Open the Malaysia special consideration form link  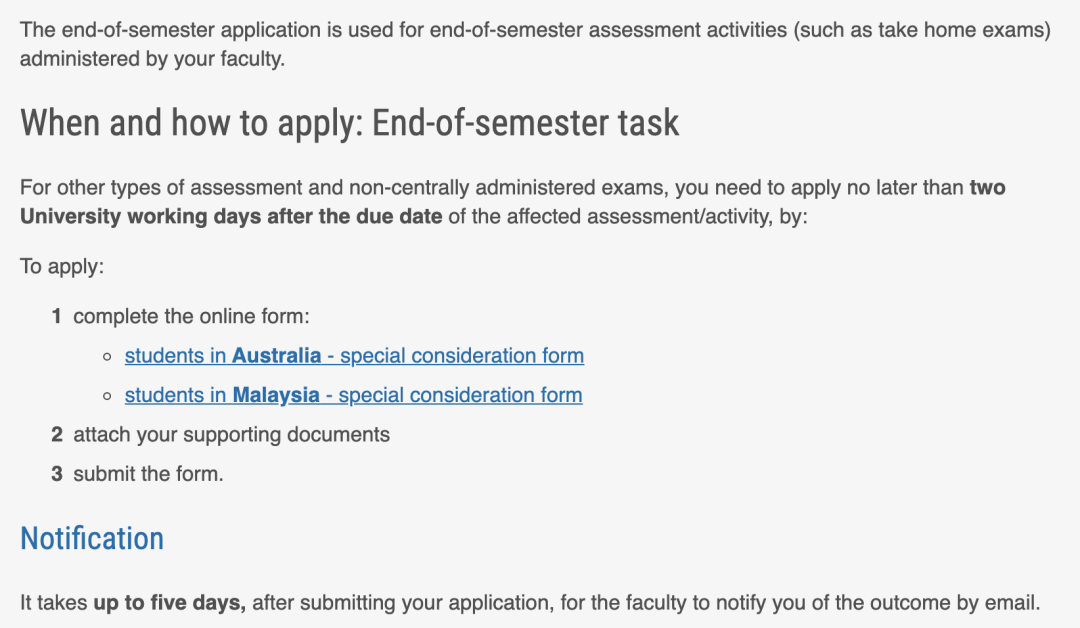tap(353, 395)
